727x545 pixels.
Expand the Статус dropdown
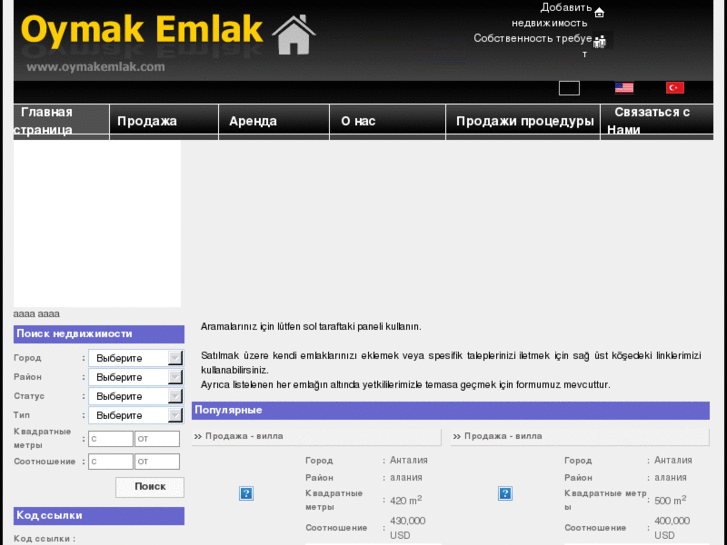[136, 396]
